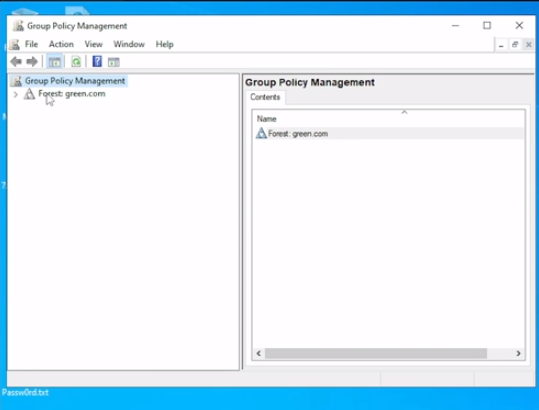This screenshot has width=539, height=410.
Task: Expand the Forest: green.com tree node
Action: 15,94
